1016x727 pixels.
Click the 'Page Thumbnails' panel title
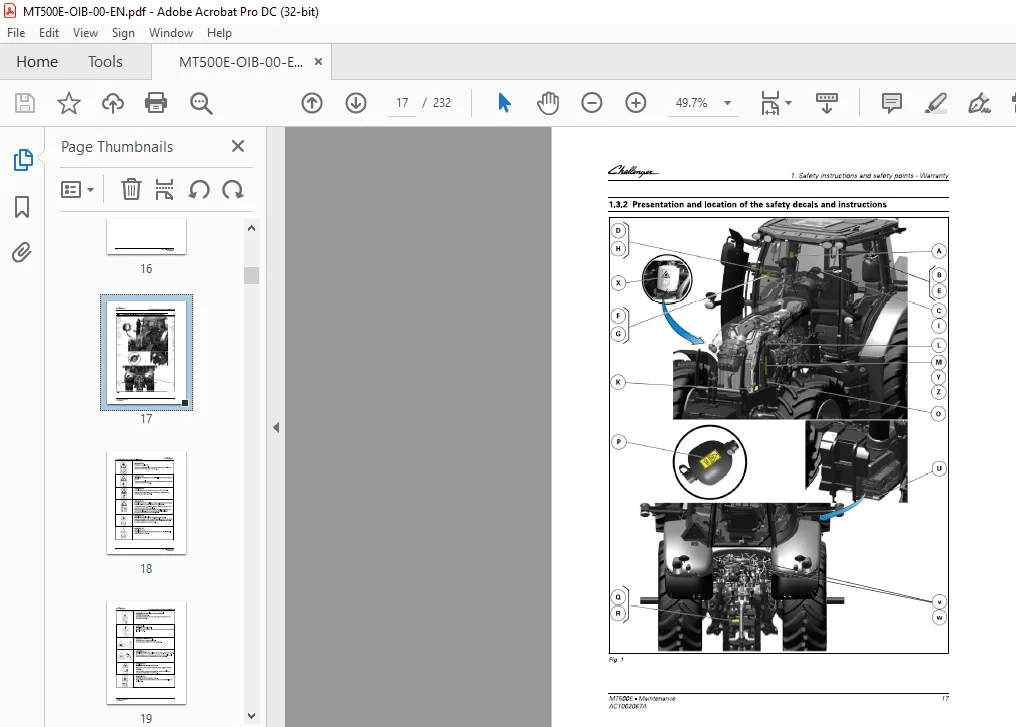click(x=117, y=147)
